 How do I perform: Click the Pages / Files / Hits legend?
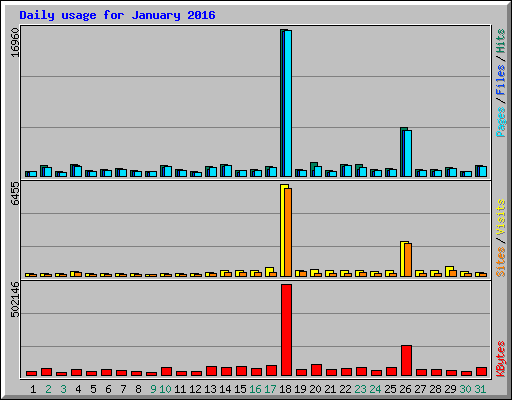[501, 83]
